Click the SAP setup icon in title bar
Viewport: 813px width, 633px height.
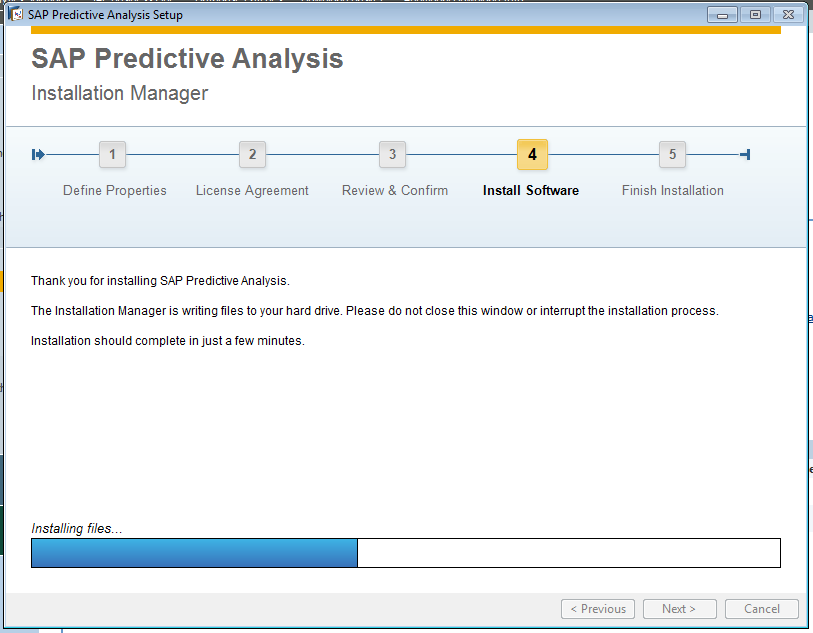point(16,14)
